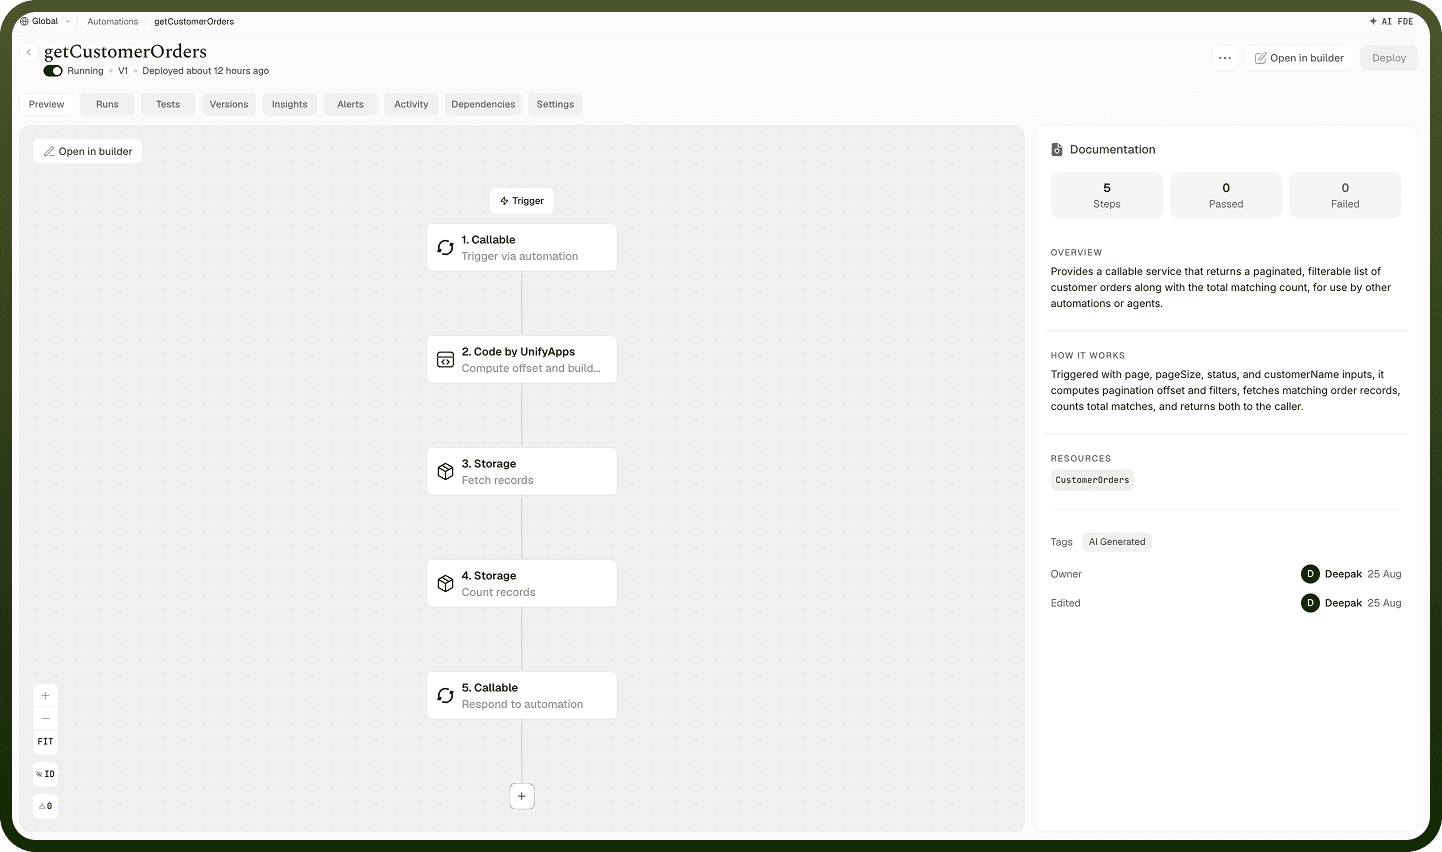Open the warnings counter showing 0

[x=45, y=806]
